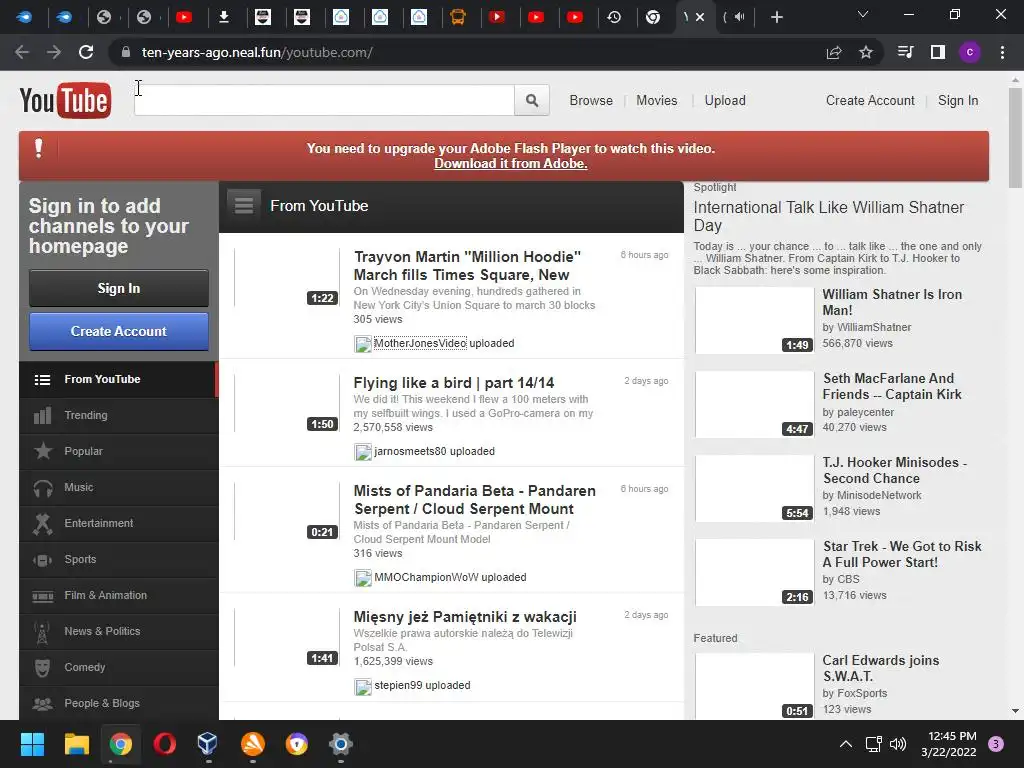Click the address bar URL
This screenshot has height=768, width=1024.
click(257, 52)
